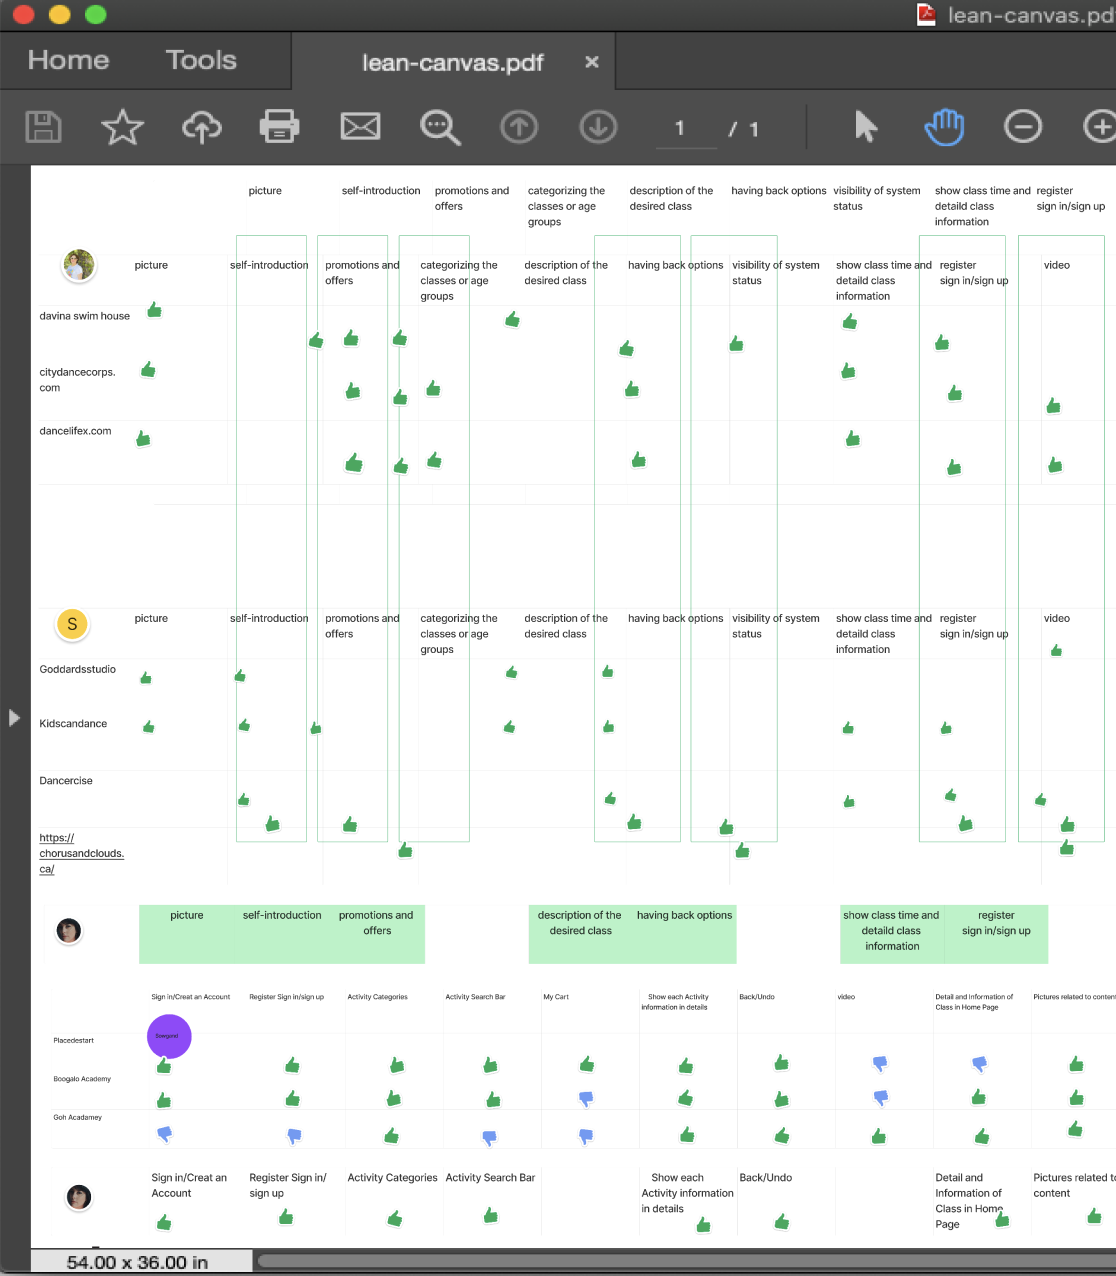Click the Save file icon
This screenshot has height=1276, width=1116.
[x=43, y=127]
